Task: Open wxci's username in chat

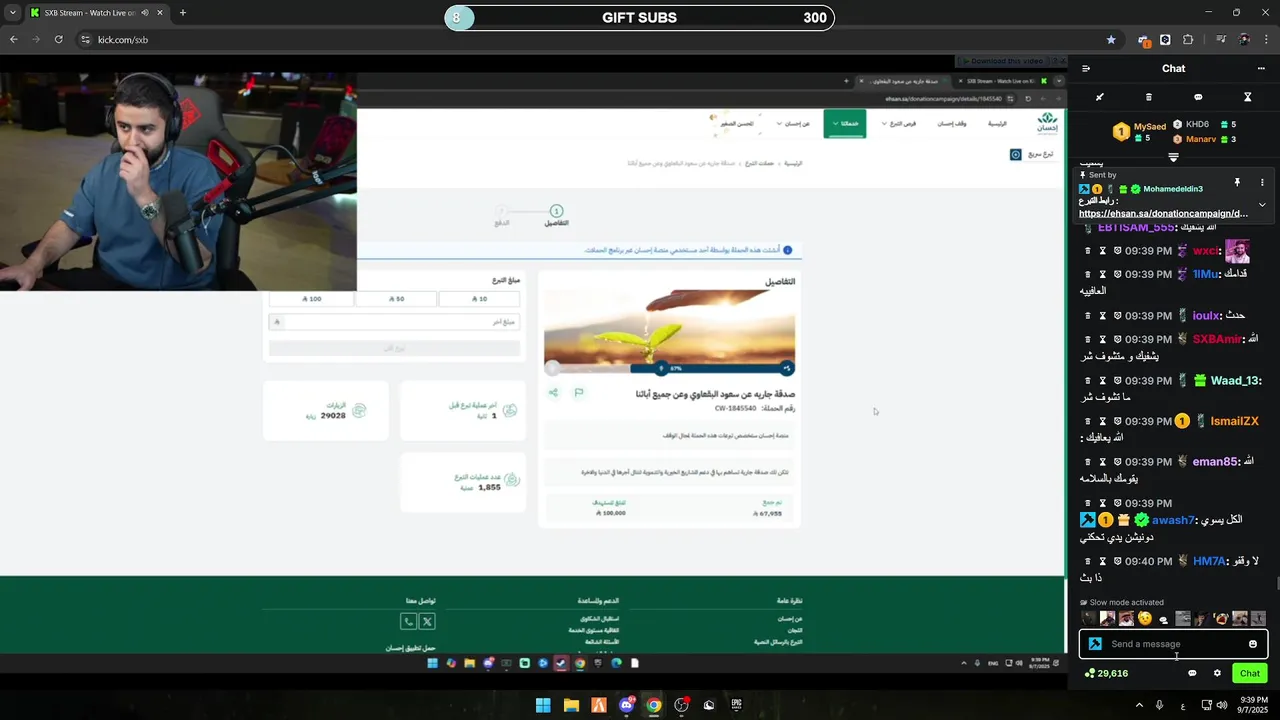Action: click(x=1206, y=251)
